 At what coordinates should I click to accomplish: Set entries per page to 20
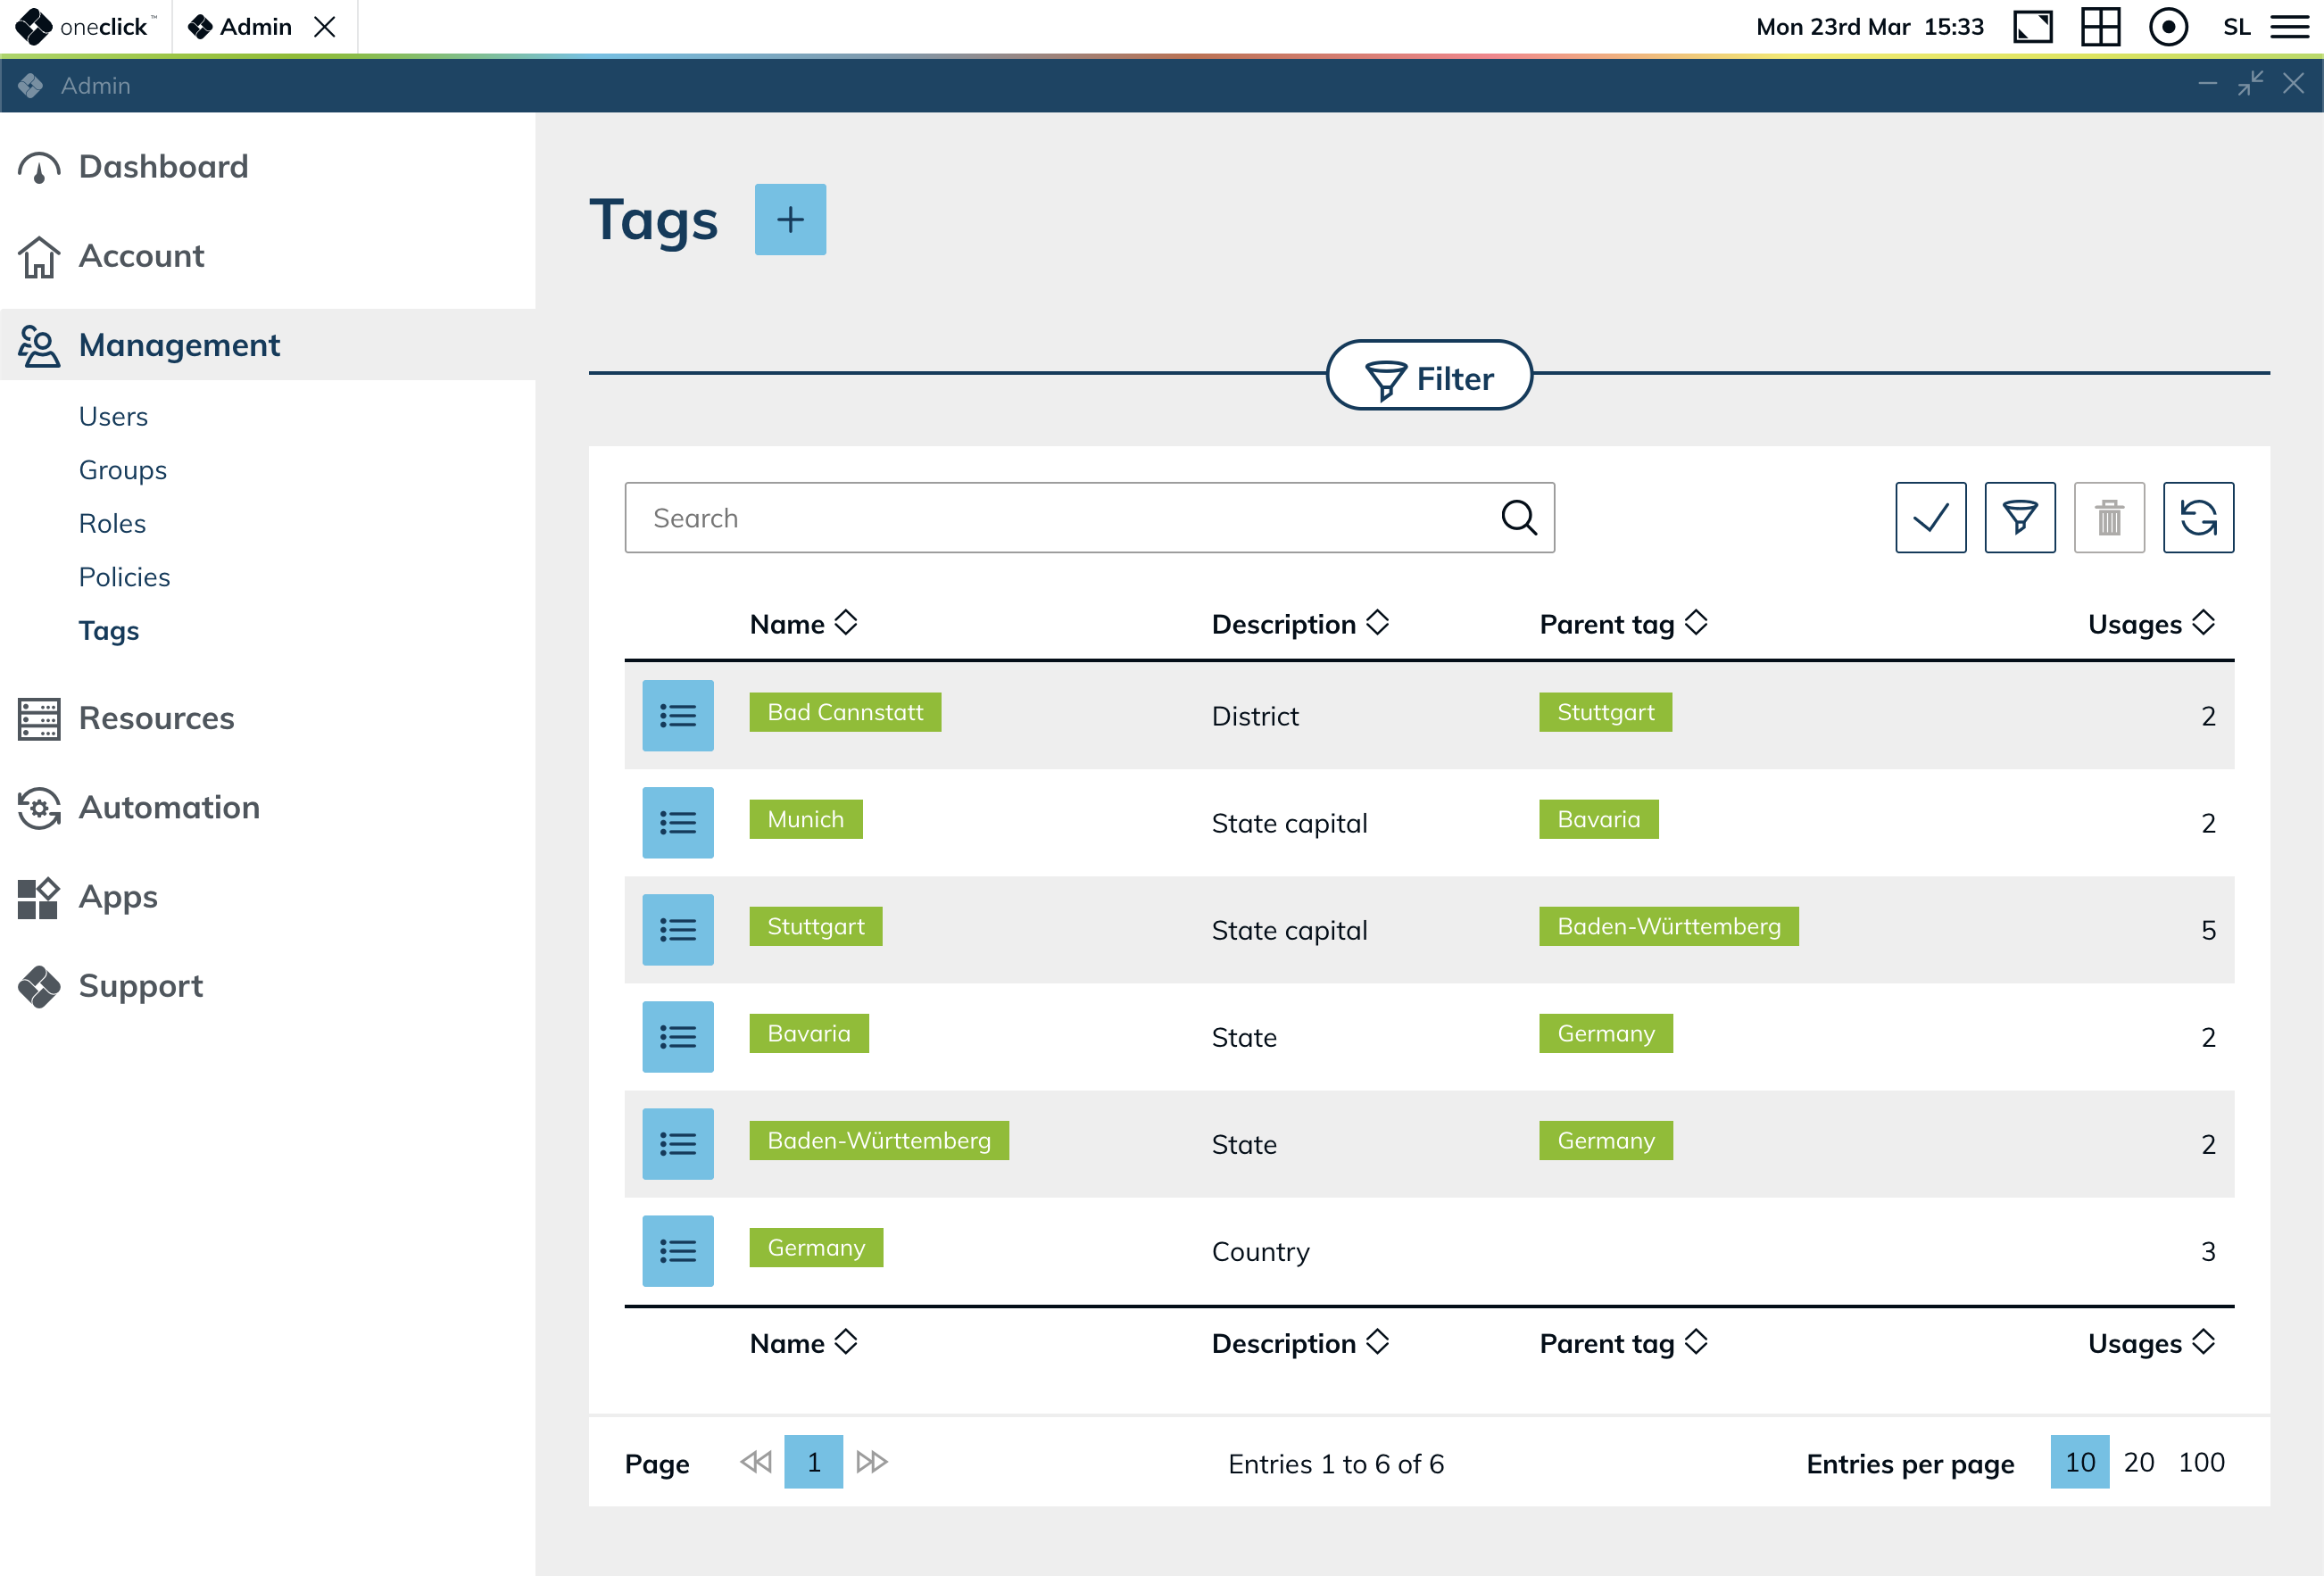2138,1461
